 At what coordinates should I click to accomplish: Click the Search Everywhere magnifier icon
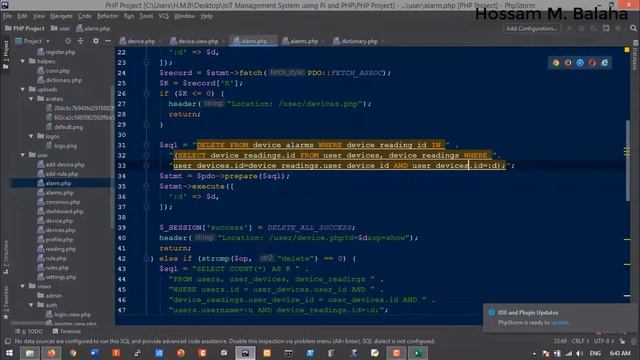click(633, 28)
